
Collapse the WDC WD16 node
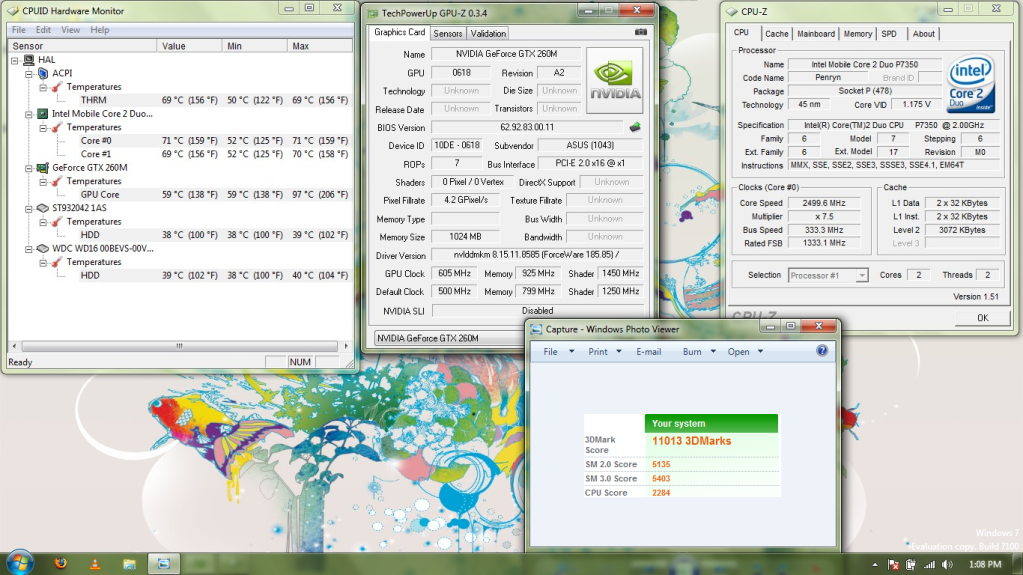pyautogui.click(x=29, y=249)
